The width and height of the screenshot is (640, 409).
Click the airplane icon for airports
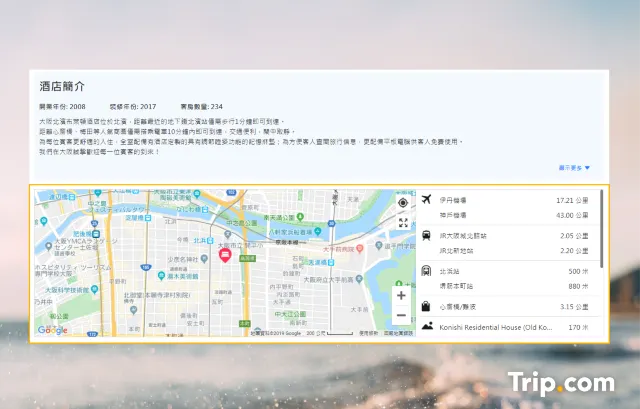coord(426,200)
